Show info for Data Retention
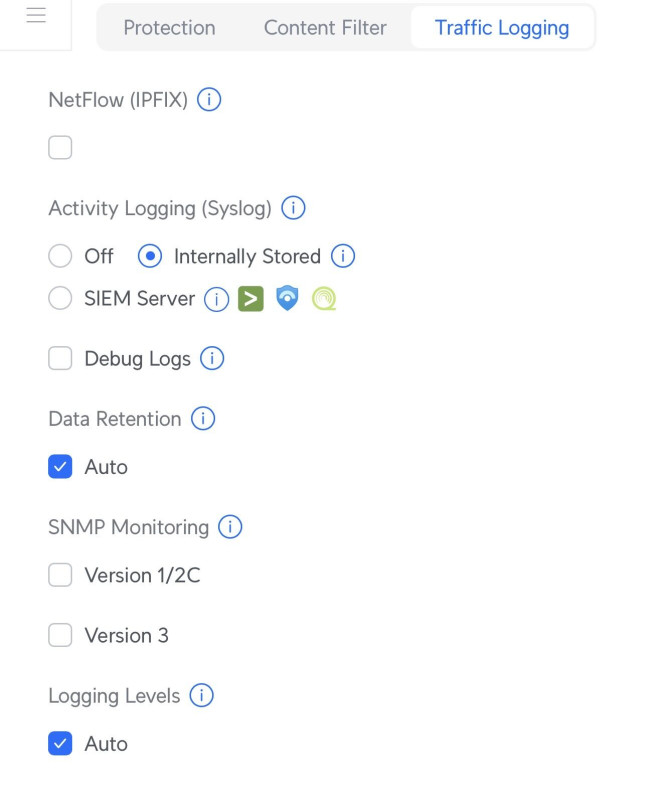The image size is (662, 800). [x=203, y=419]
